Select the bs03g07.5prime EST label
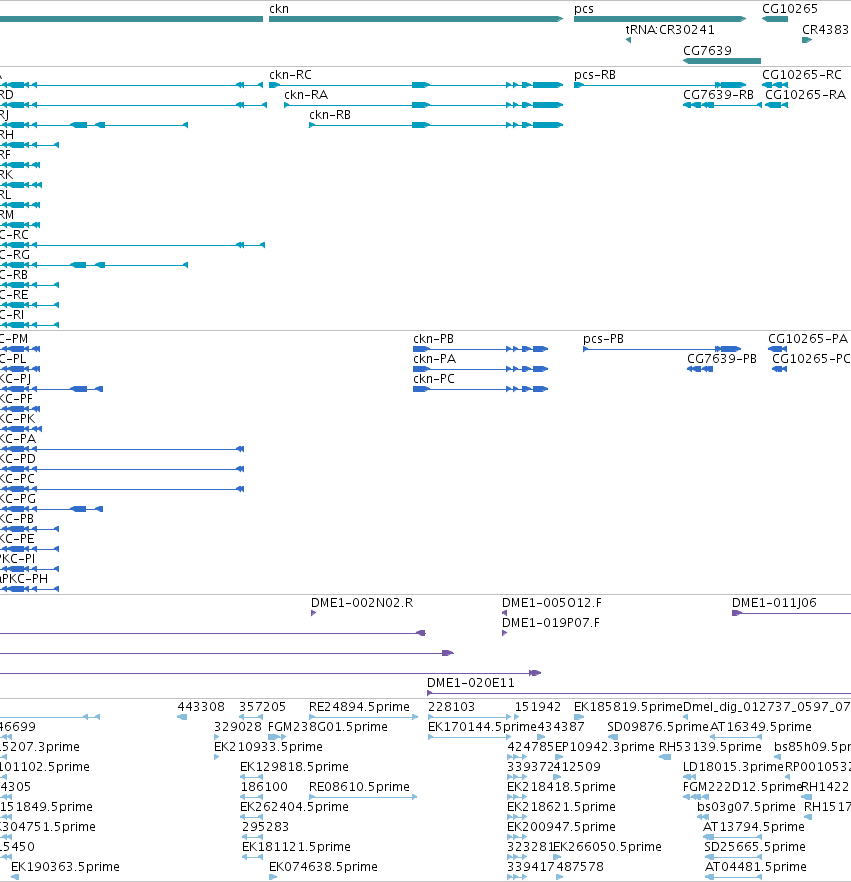Viewport: 851px width, 882px height. 746,807
